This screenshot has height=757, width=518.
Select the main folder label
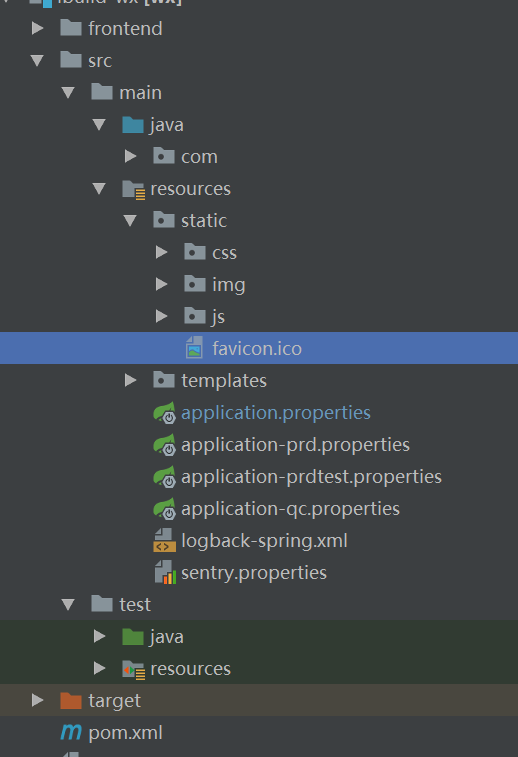point(140,93)
